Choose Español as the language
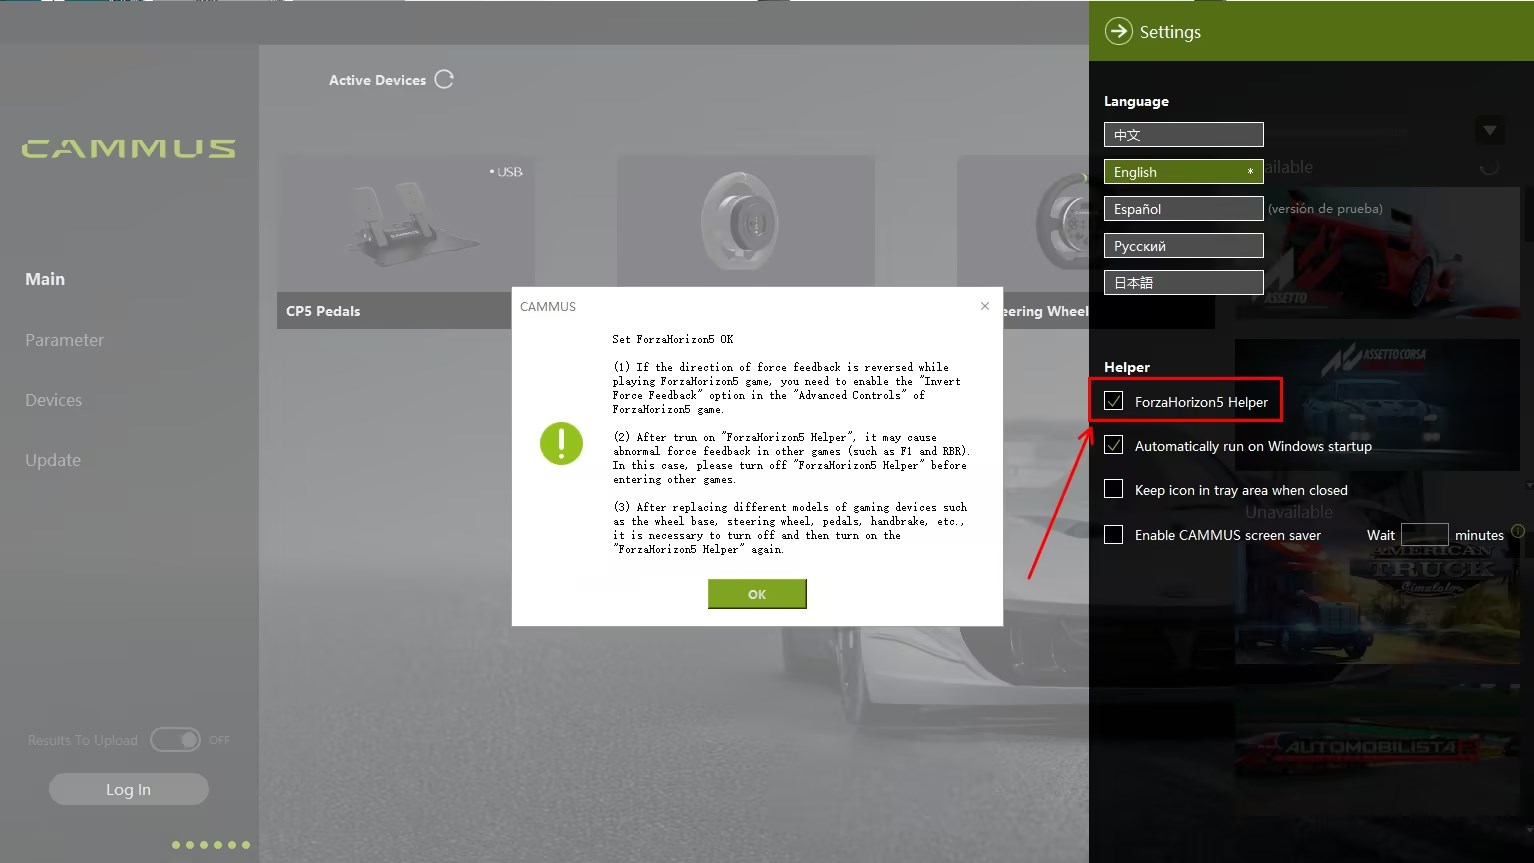 [1183, 209]
